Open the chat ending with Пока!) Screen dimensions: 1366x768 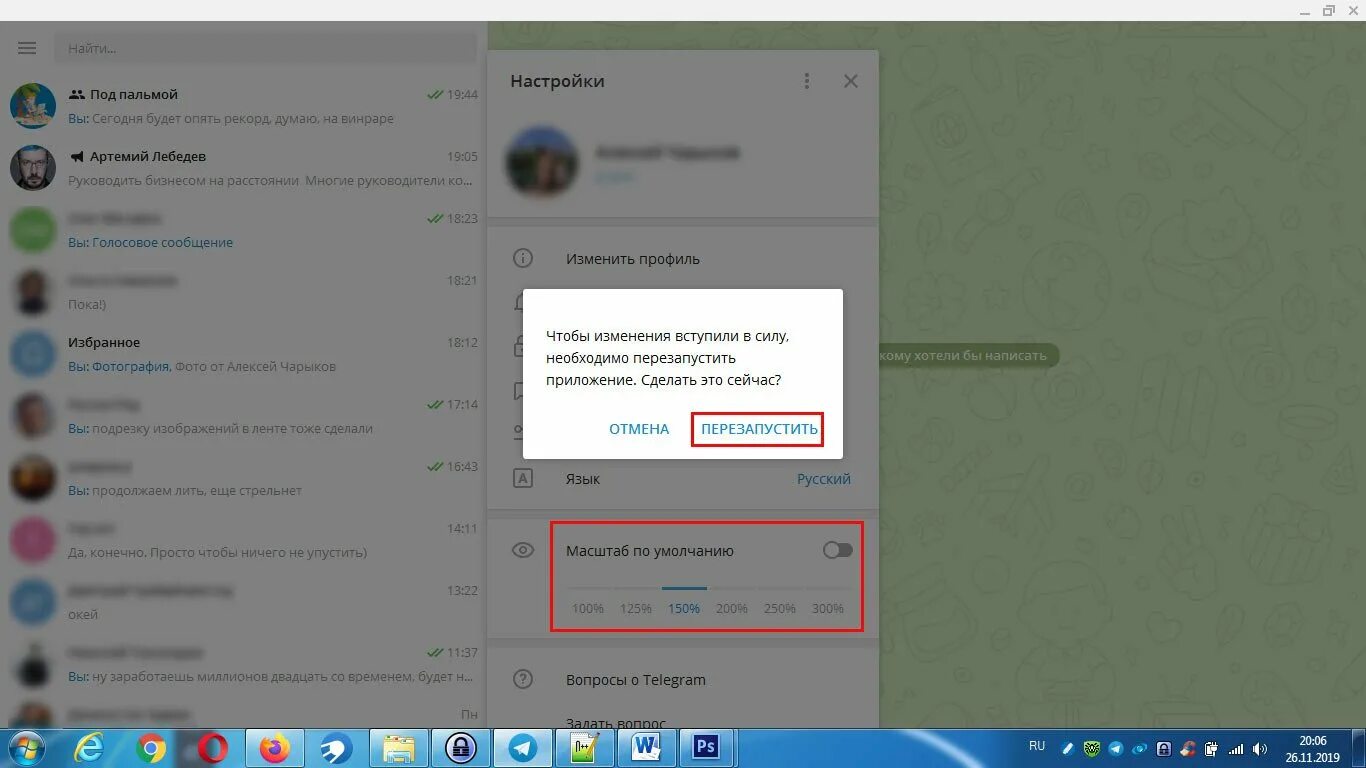(244, 292)
